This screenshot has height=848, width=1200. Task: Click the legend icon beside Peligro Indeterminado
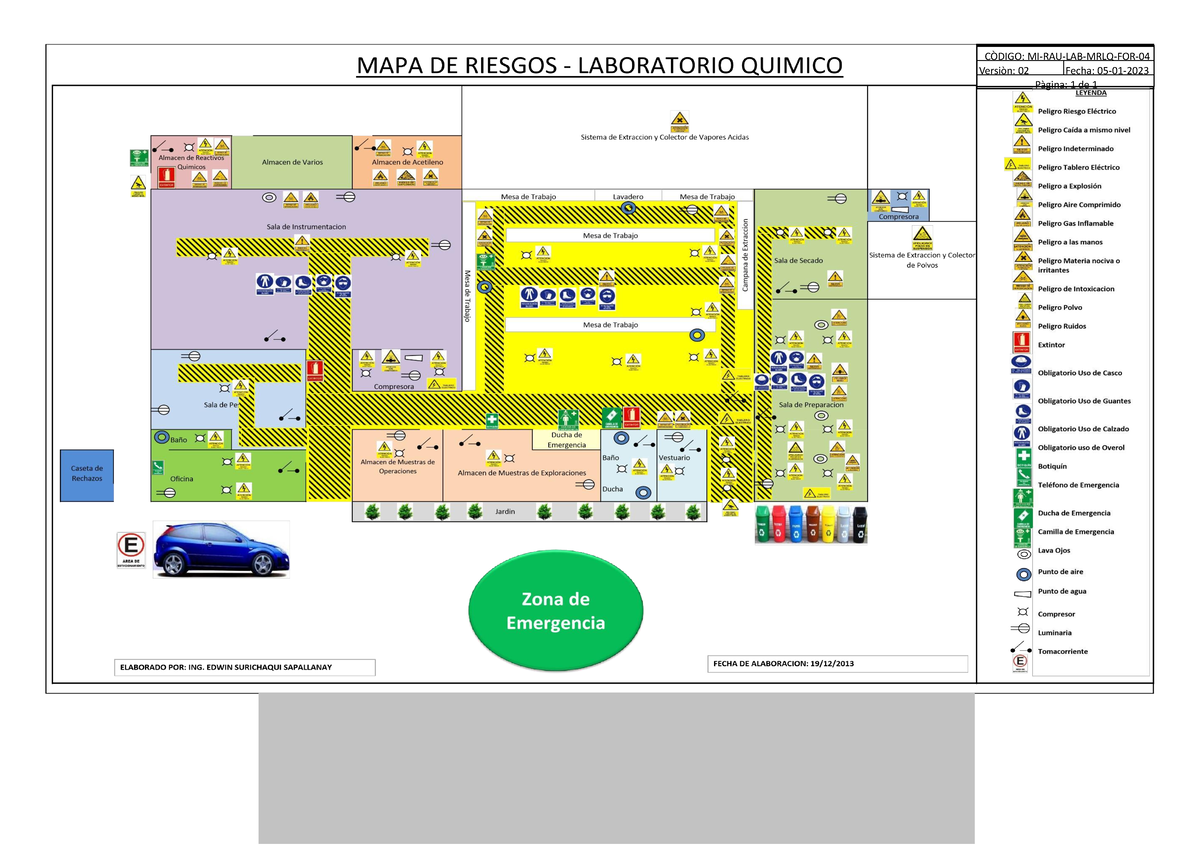1022,143
